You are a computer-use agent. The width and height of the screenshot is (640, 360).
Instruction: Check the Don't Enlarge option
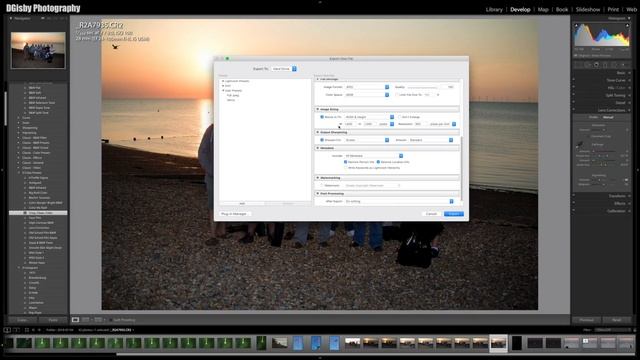point(400,117)
